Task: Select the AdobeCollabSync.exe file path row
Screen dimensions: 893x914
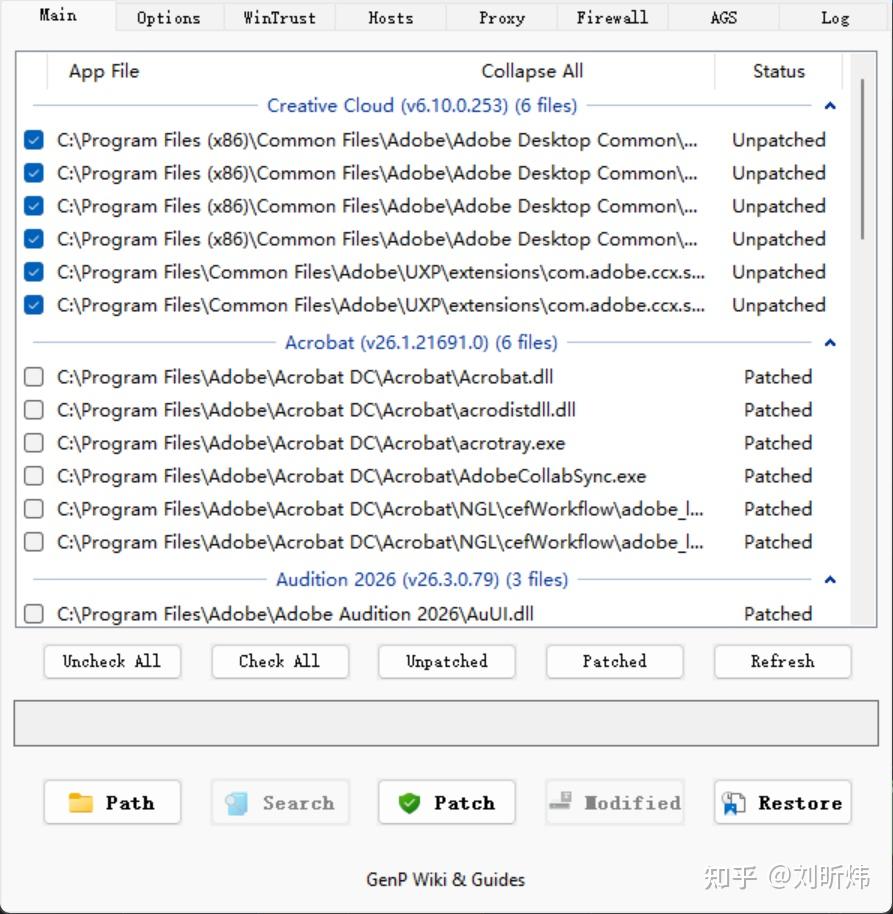Action: coord(351,476)
